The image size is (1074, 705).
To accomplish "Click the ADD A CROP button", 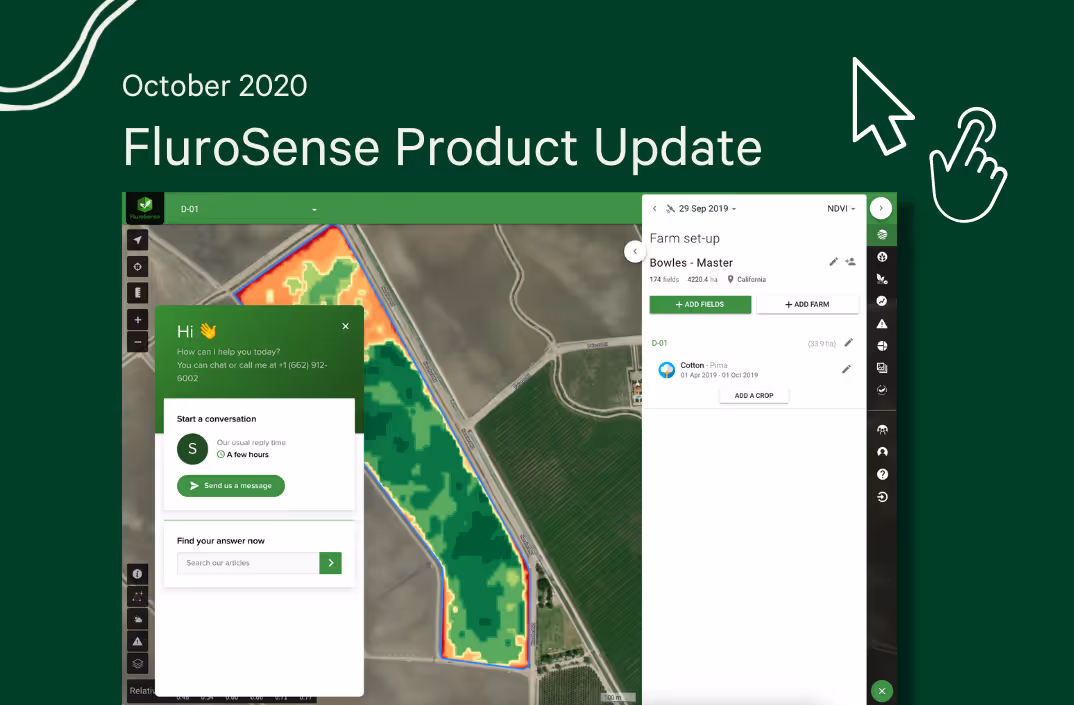I will pyautogui.click(x=754, y=395).
